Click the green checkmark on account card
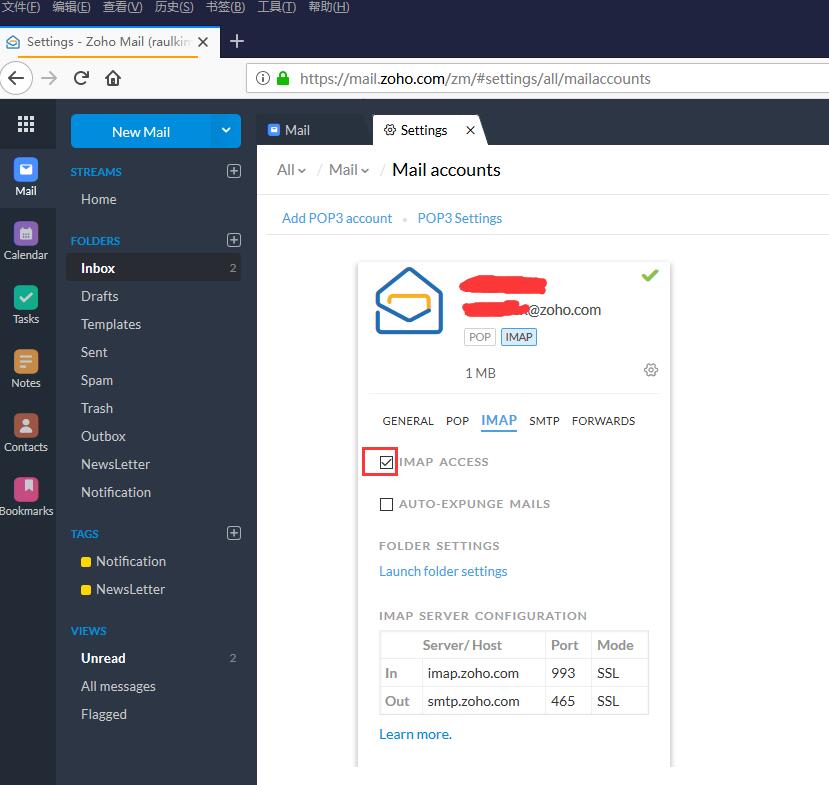Viewport: 829px width, 785px height. point(650,275)
